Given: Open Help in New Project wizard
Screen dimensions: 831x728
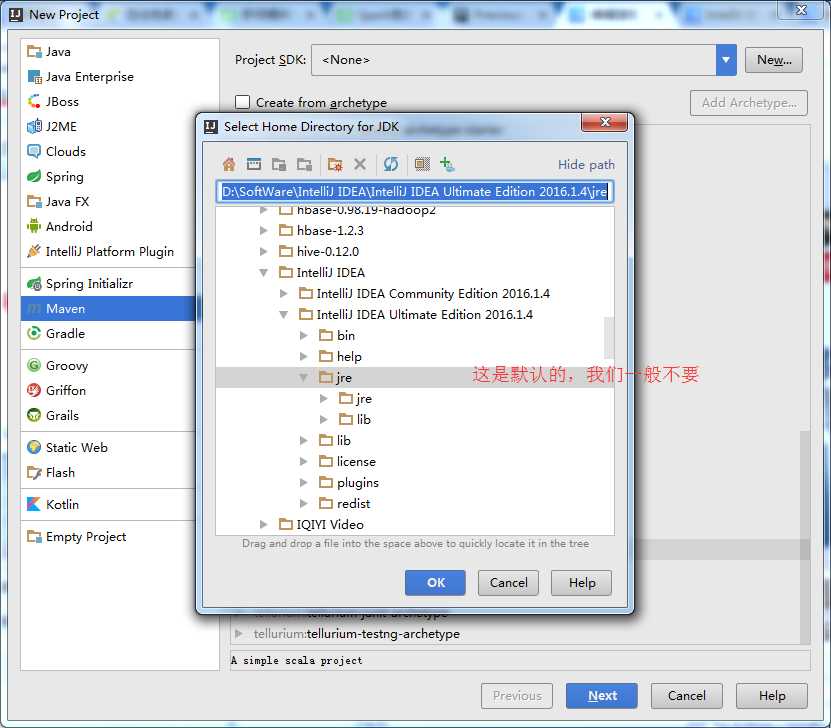Looking at the screenshot, I should pyautogui.click(x=772, y=696).
